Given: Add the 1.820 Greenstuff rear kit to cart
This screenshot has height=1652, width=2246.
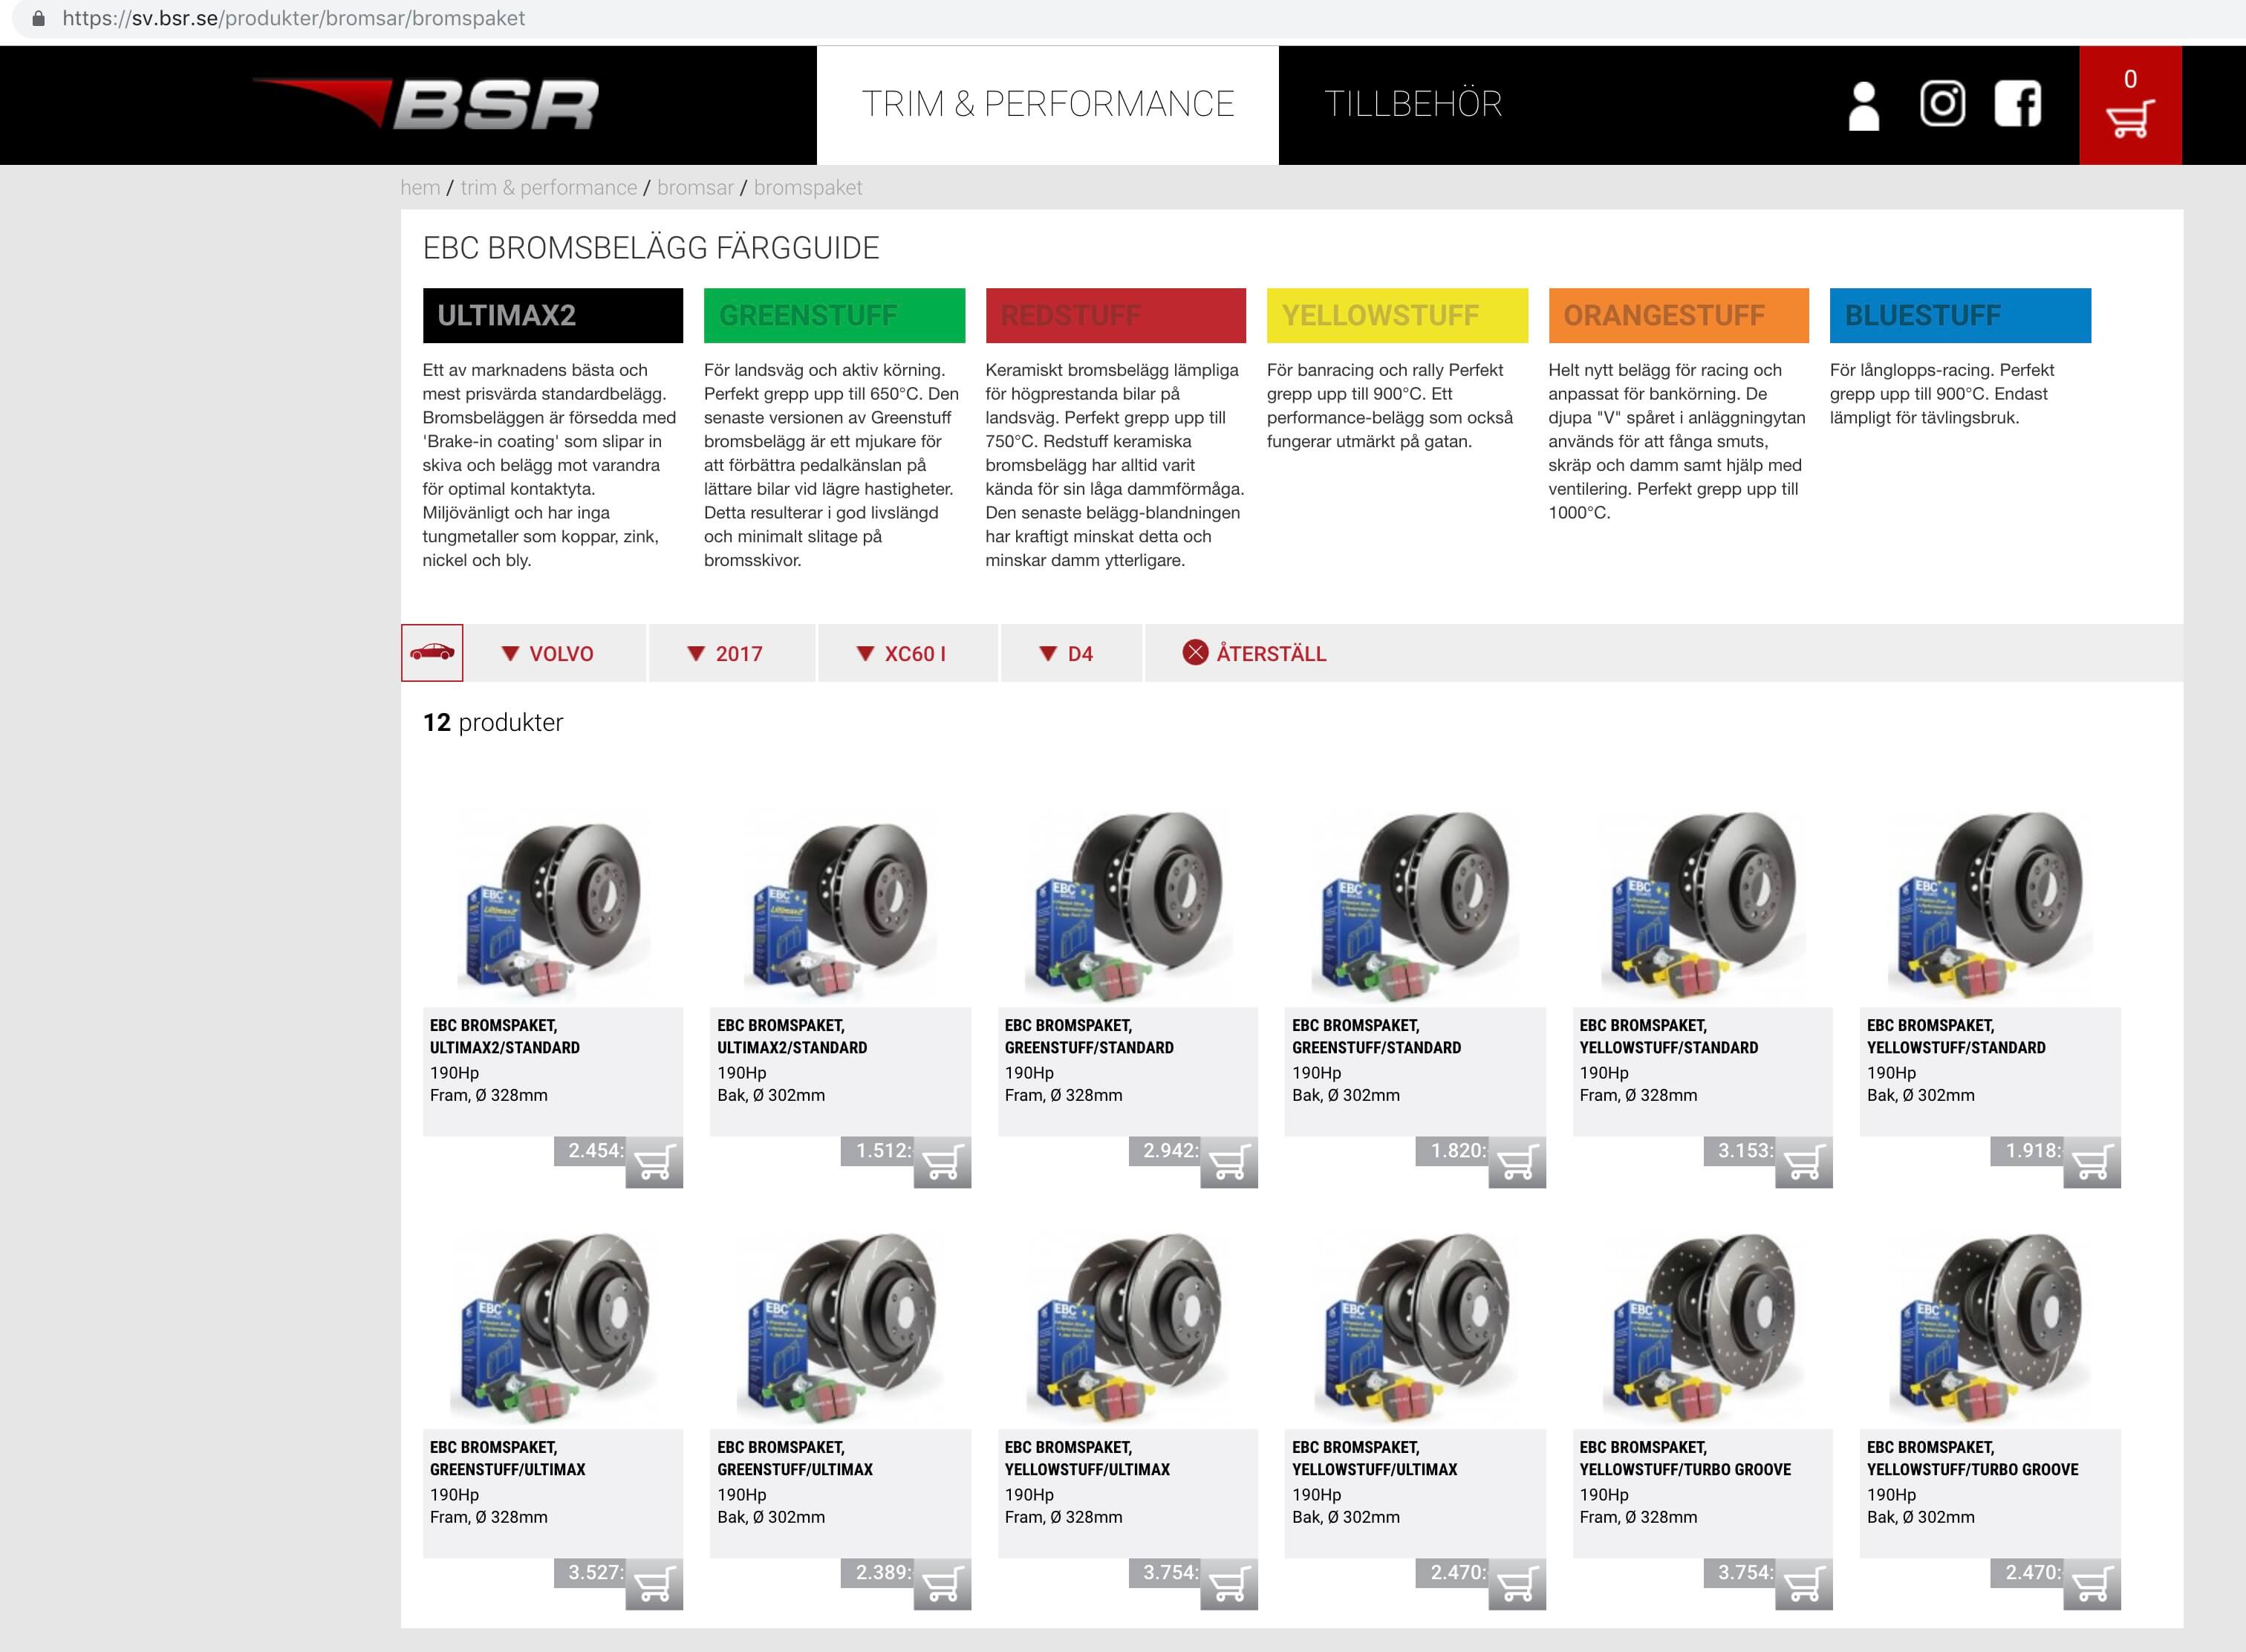Looking at the screenshot, I should point(1517,1162).
